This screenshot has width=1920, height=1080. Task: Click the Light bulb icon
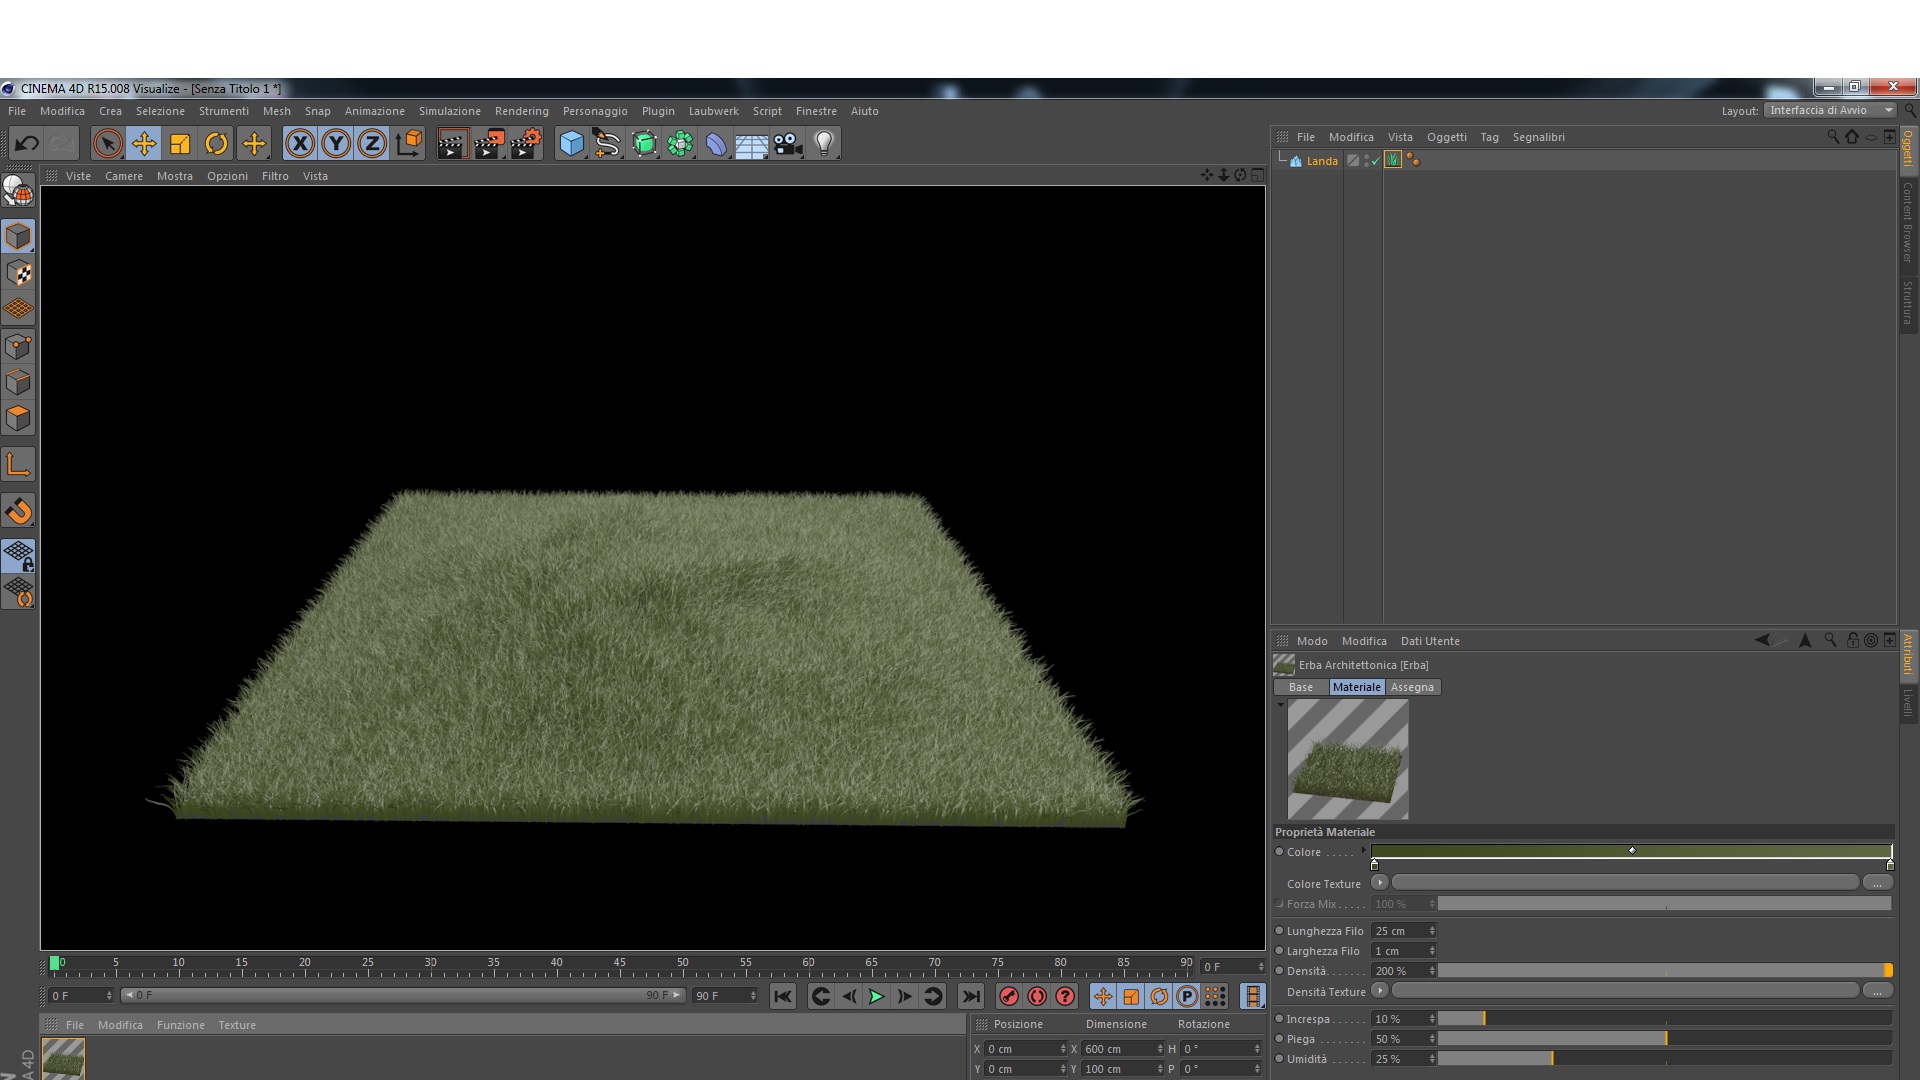pyautogui.click(x=824, y=144)
